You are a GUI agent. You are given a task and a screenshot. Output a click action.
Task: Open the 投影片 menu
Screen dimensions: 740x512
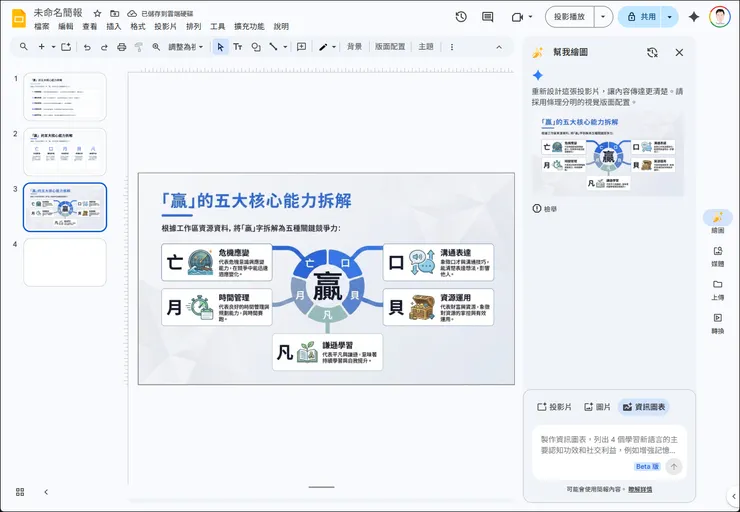coord(165,26)
